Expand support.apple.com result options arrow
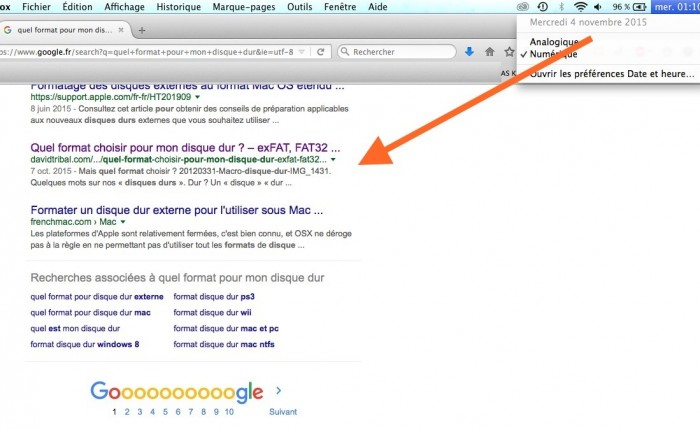Viewport: 700px width, 430px height. (x=198, y=97)
